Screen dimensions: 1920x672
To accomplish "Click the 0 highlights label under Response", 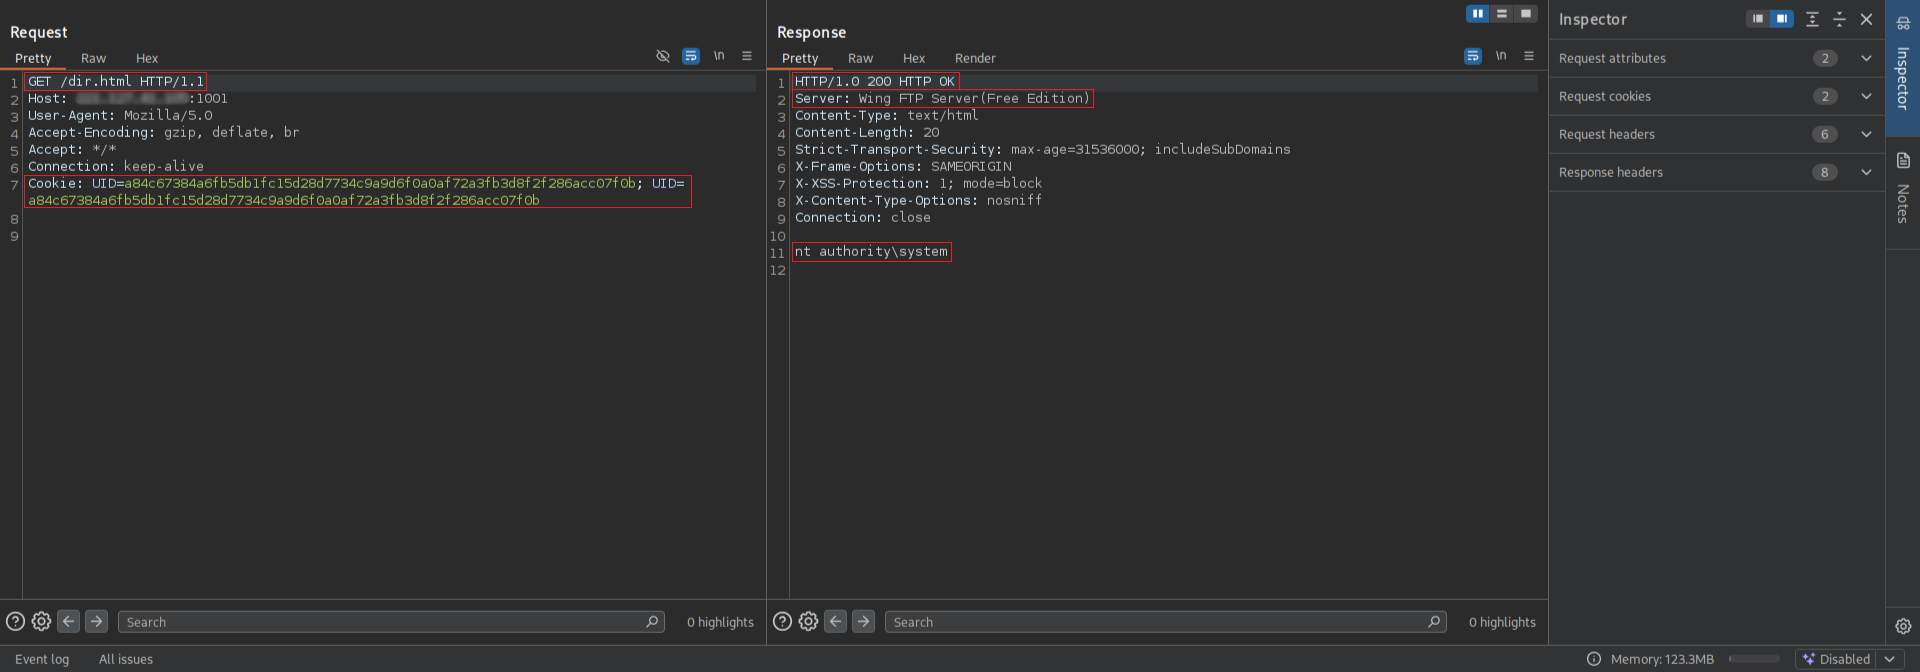I will 1502,622.
